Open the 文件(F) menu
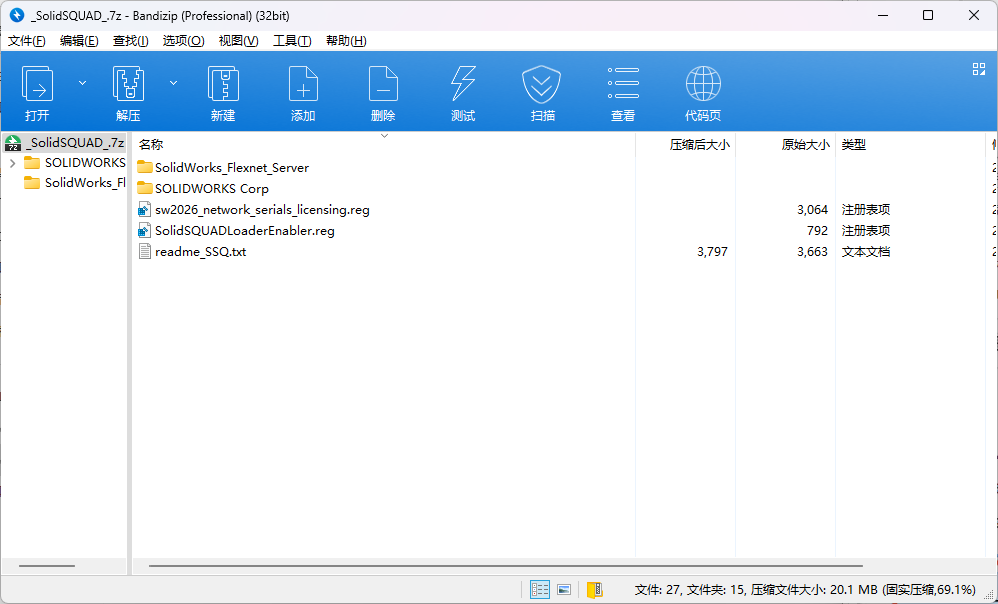998x604 pixels. coord(27,41)
